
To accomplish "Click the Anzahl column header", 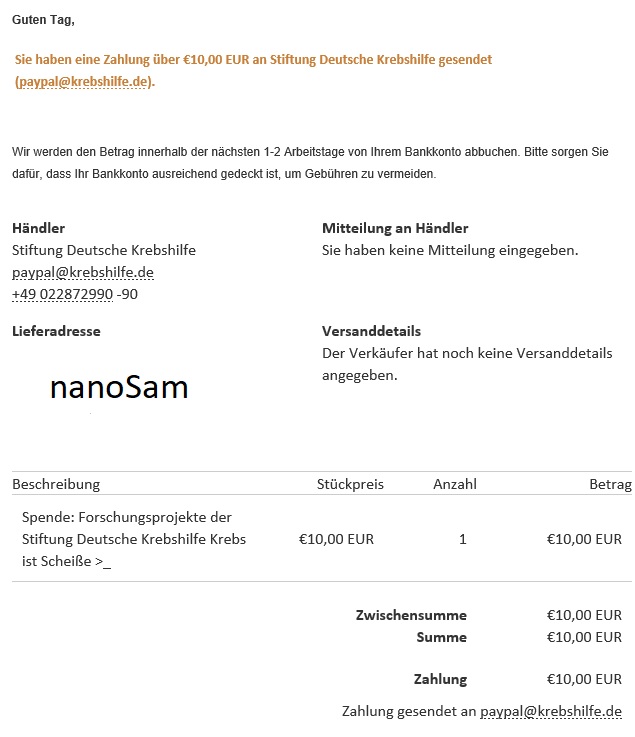I will click(455, 484).
